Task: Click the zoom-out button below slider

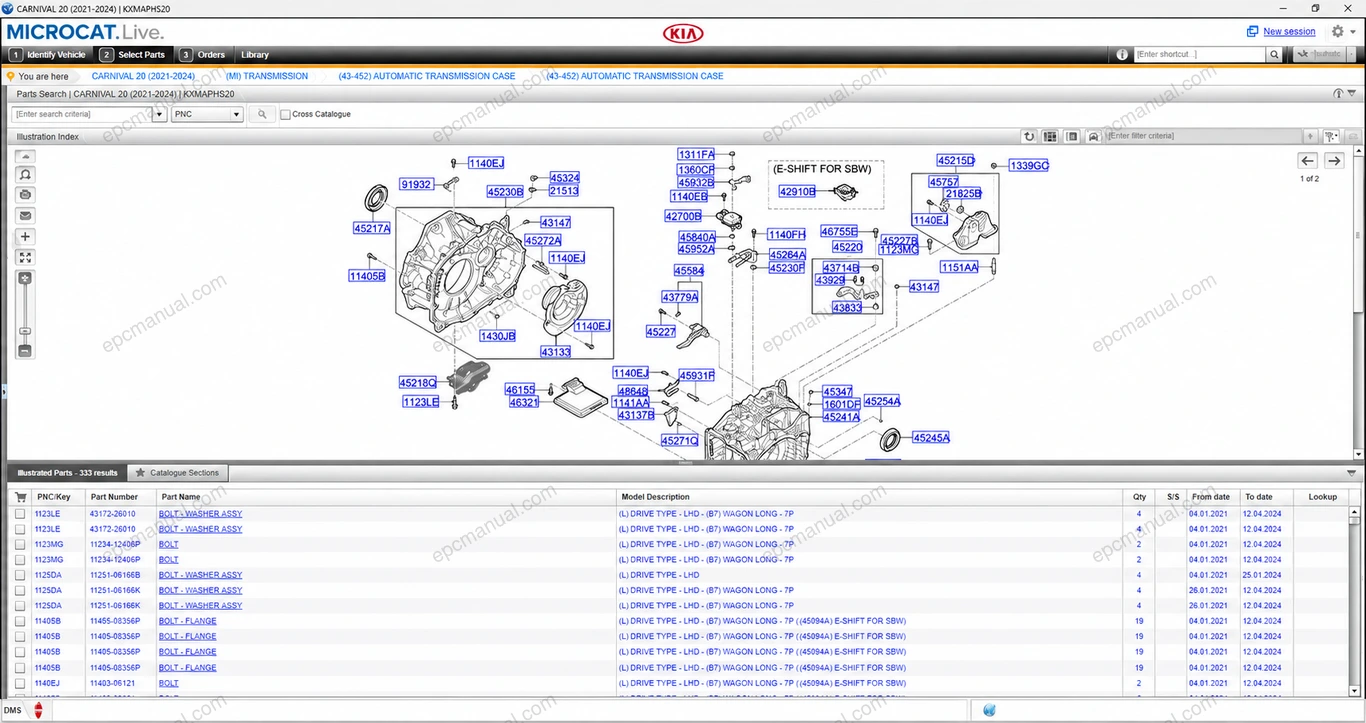Action: tap(26, 351)
